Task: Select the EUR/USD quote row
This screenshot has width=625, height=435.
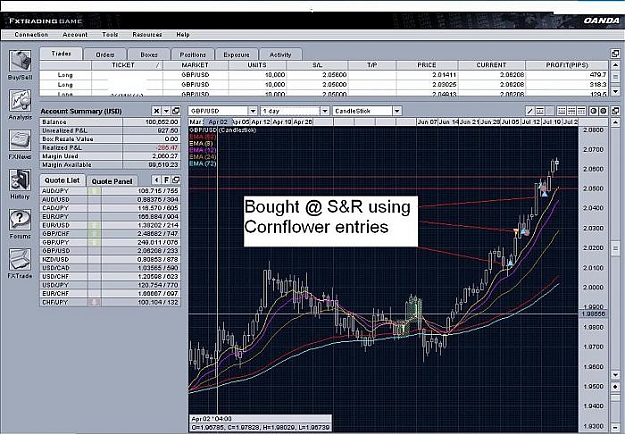Action: pos(110,225)
